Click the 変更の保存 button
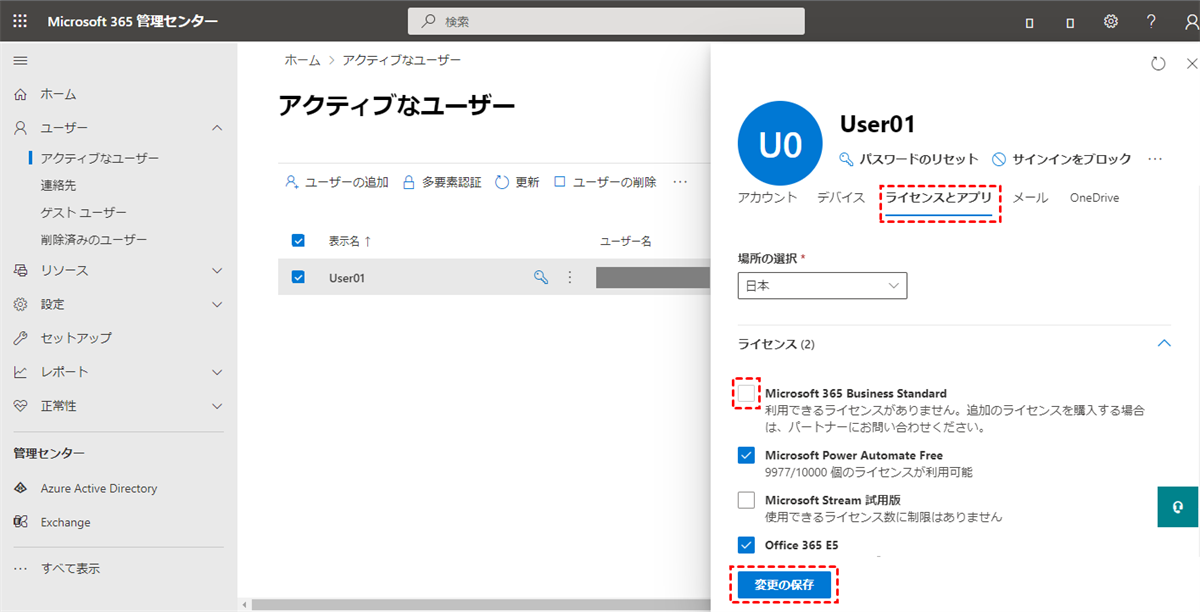 tap(784, 585)
